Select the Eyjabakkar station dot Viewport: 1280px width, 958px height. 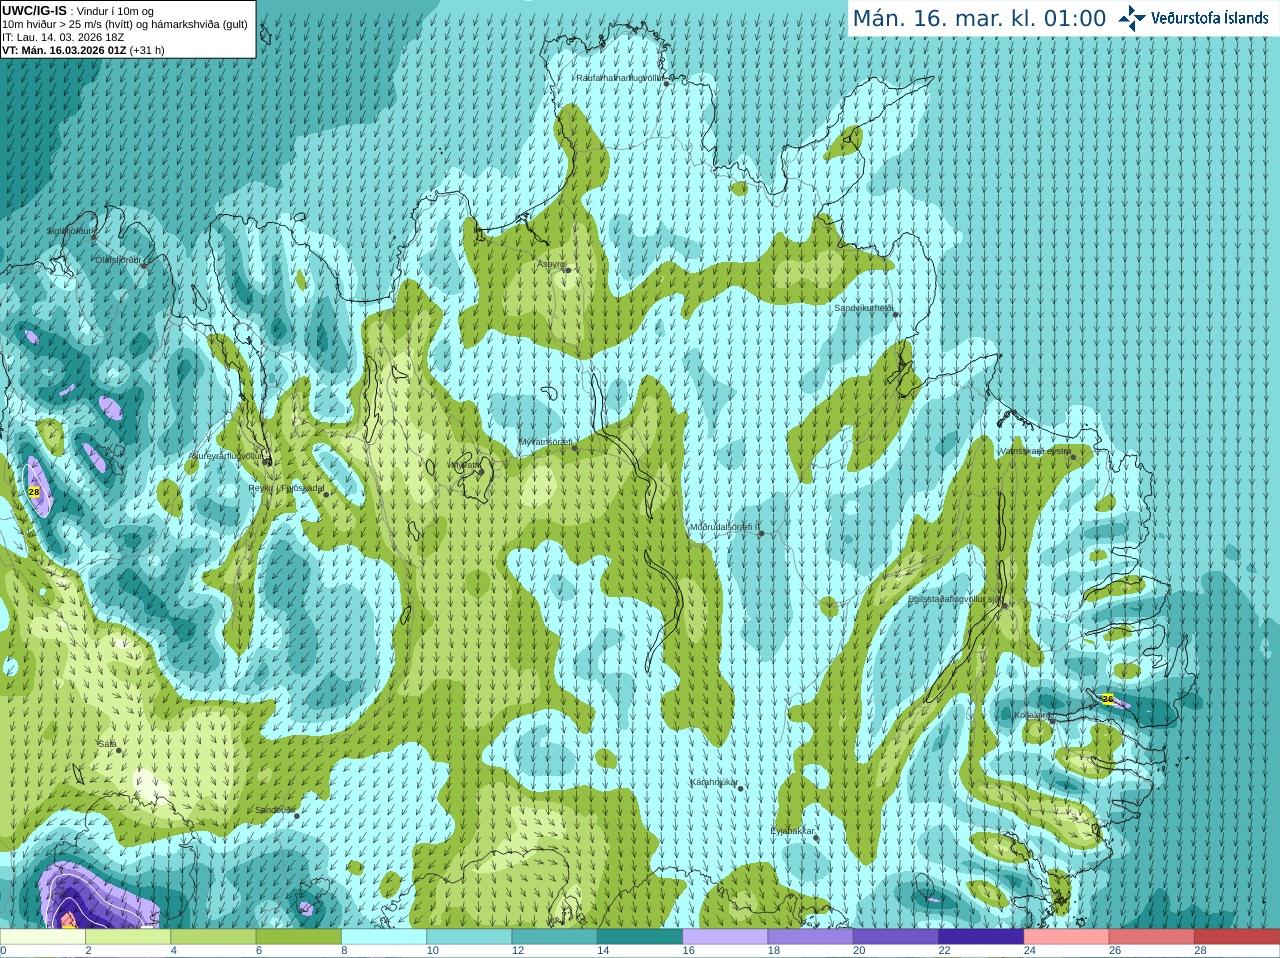pyautogui.click(x=816, y=837)
